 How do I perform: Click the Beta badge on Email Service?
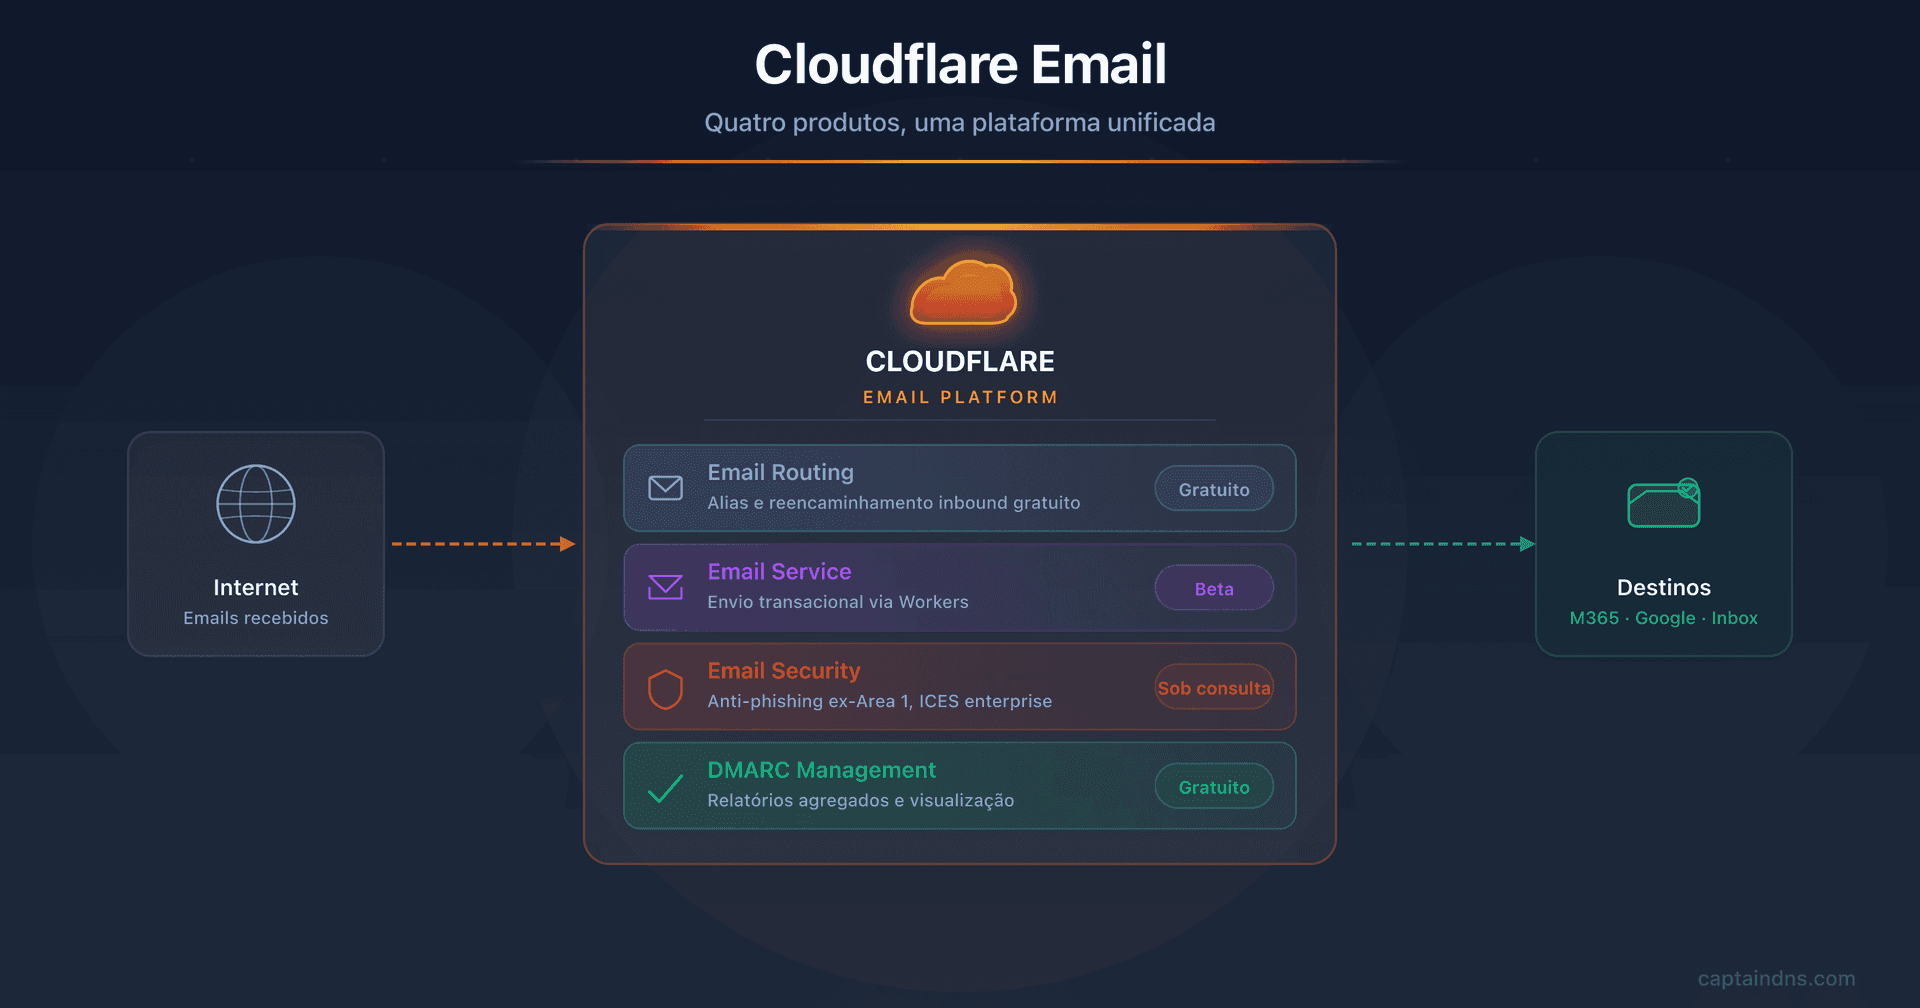click(1214, 588)
